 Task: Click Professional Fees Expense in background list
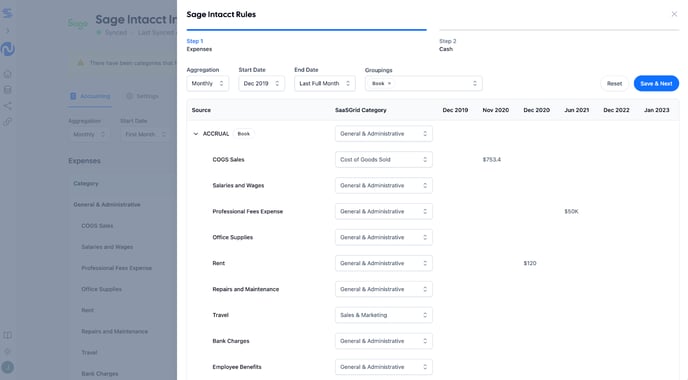click(x=116, y=268)
